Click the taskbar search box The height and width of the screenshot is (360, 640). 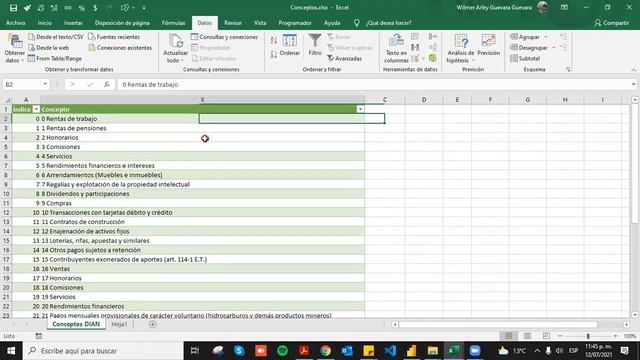point(103,351)
